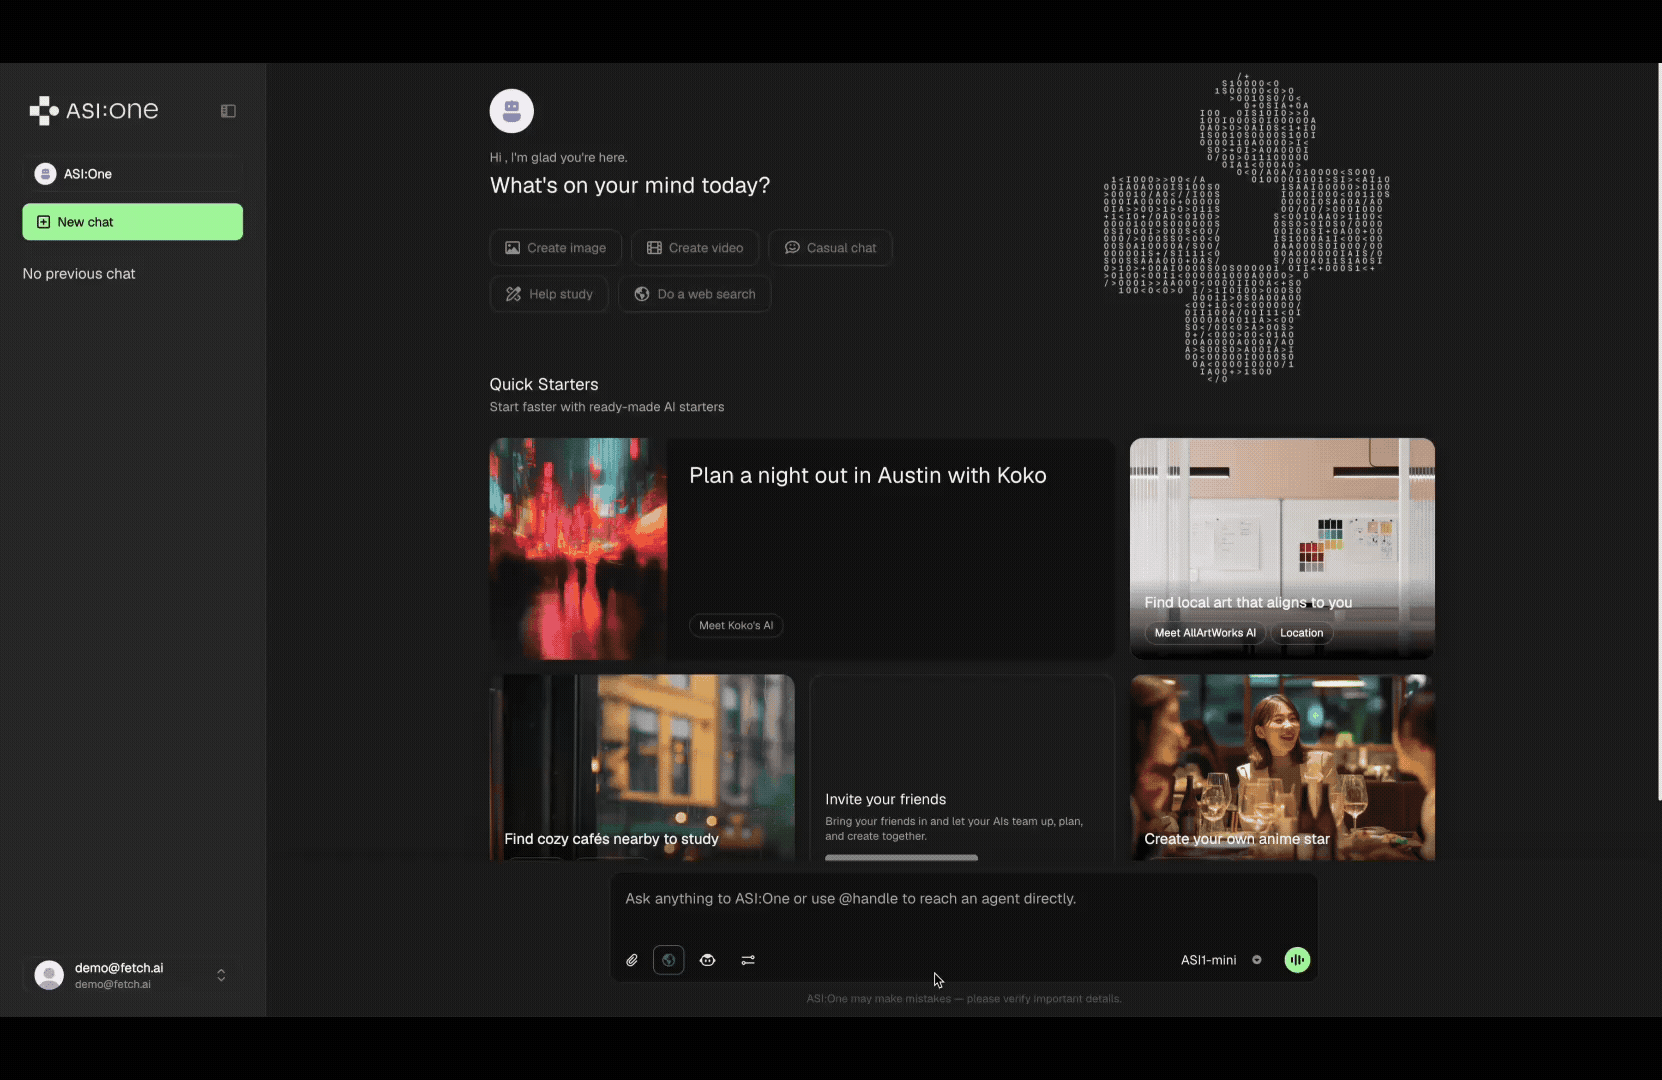The height and width of the screenshot is (1080, 1662).
Task: Click the Location tag on art card
Action: pos(1301,633)
